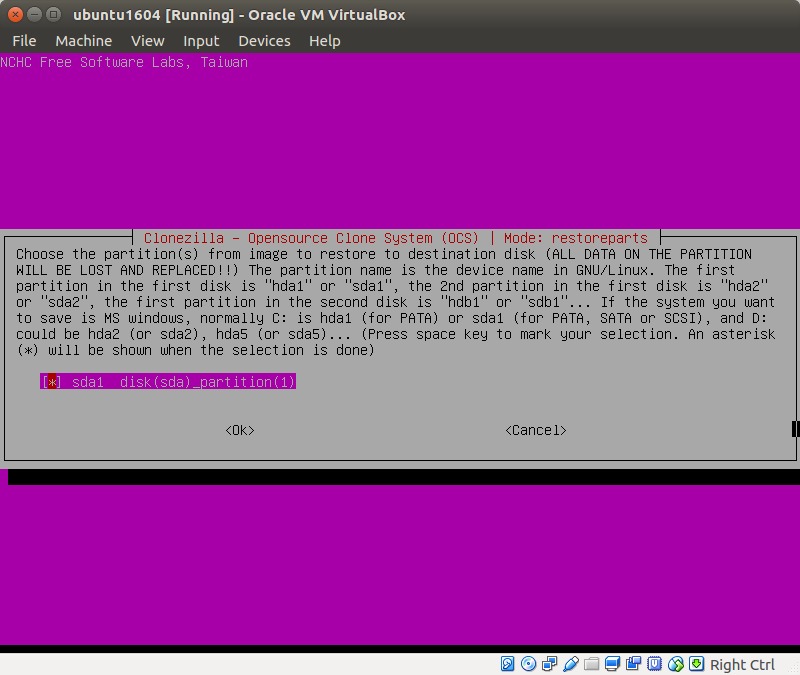Toggle the sda1 partition asterisk checkbox
Screen dimensions: 800x675
coord(52,382)
